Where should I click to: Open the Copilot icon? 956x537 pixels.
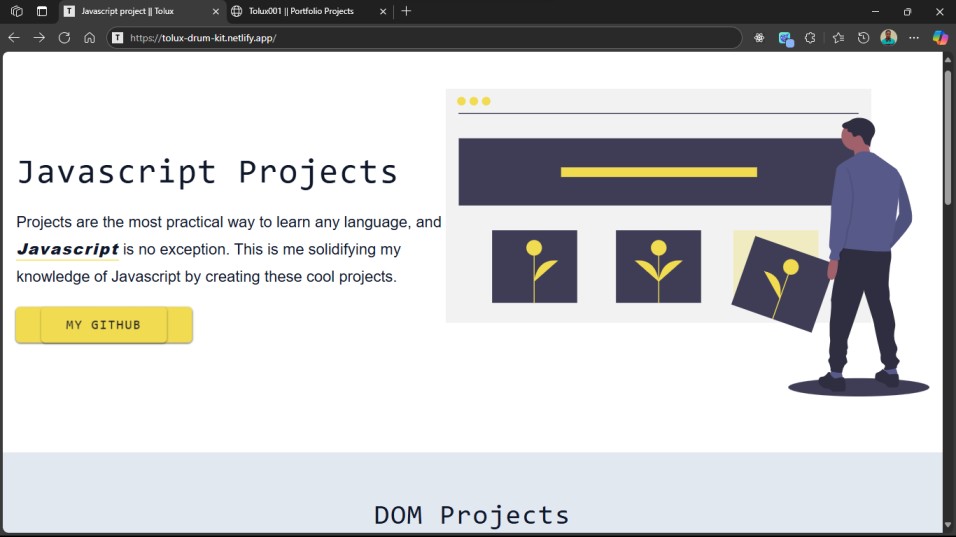(x=940, y=38)
